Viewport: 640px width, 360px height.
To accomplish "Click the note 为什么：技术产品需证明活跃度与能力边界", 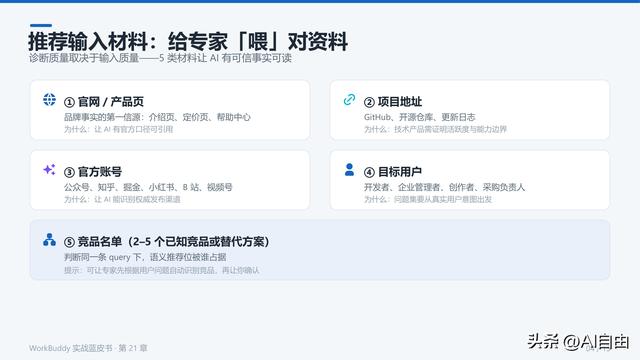I will (435, 129).
